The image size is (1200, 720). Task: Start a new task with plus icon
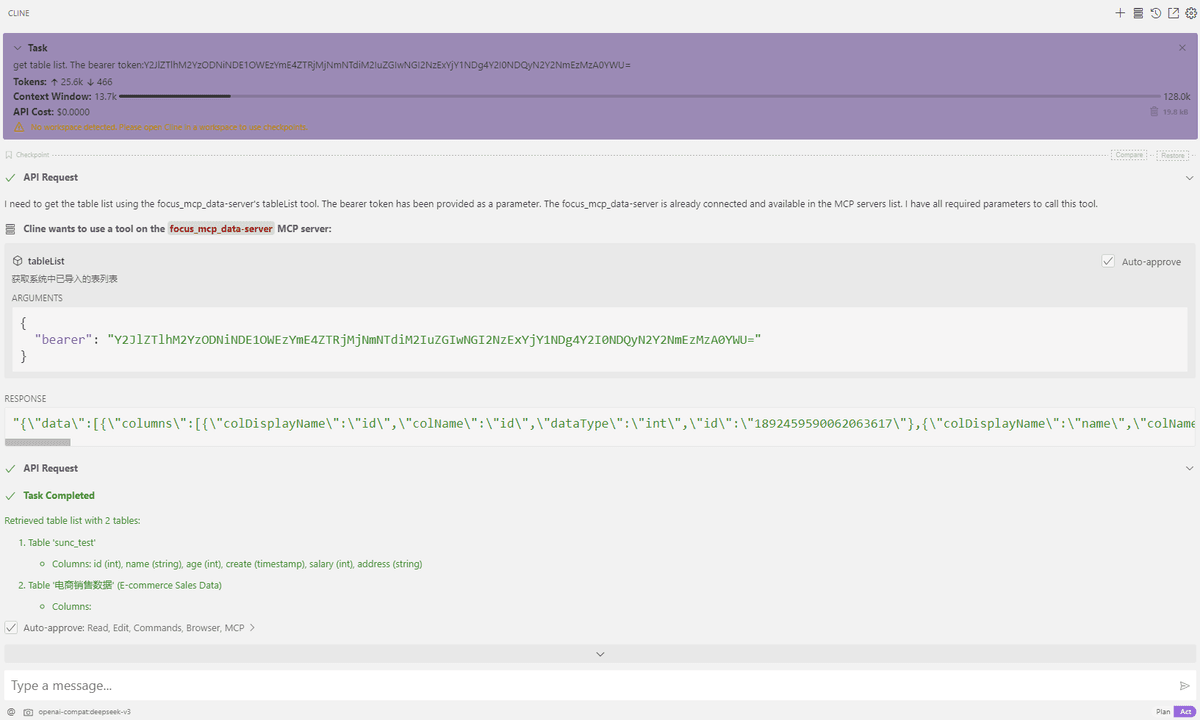pos(1121,13)
